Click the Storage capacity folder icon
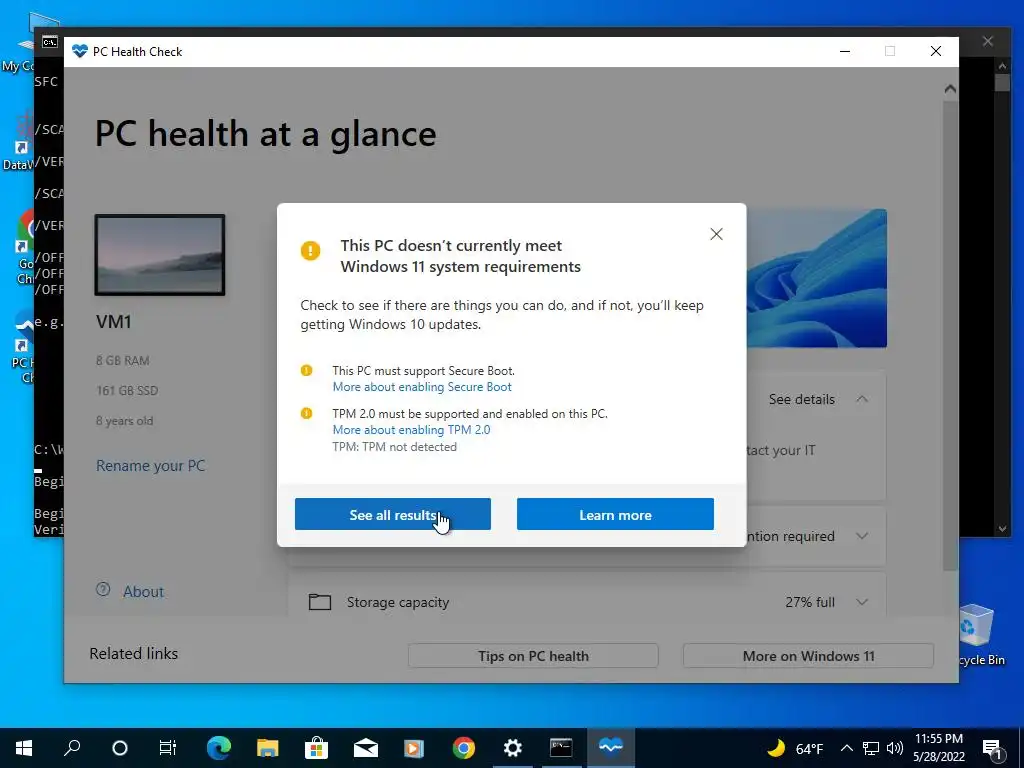The image size is (1024, 768). pos(319,601)
